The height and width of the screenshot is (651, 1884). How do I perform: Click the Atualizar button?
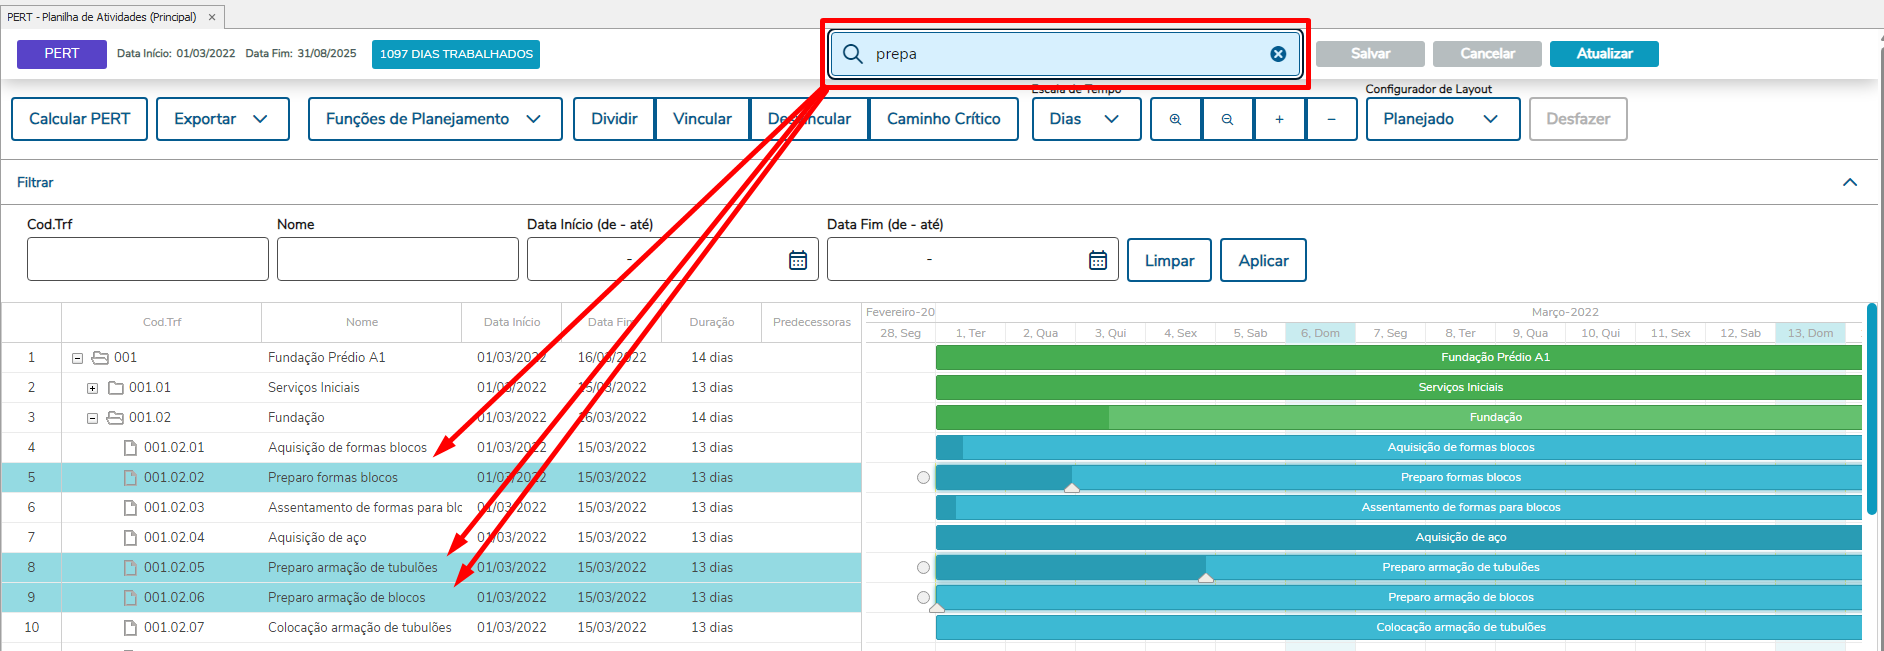(1604, 54)
